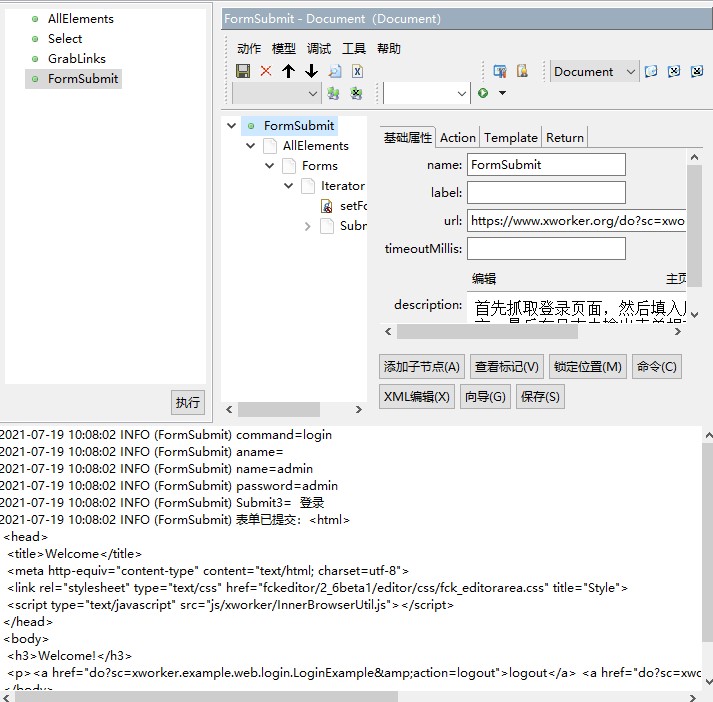
Task: Open the 调试 menu
Action: pos(319,48)
